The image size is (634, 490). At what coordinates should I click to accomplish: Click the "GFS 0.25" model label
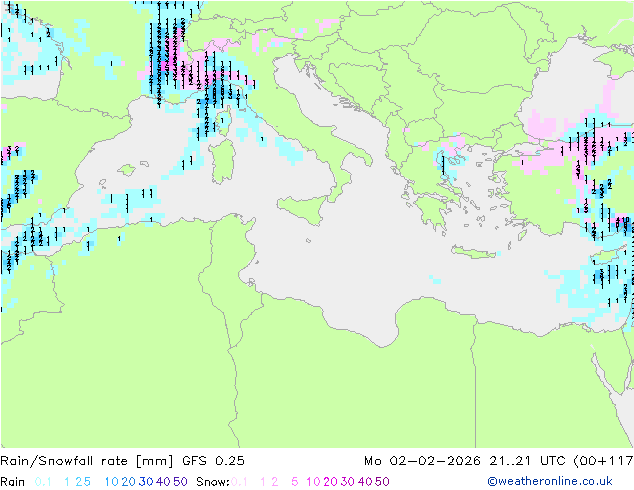click(213, 461)
